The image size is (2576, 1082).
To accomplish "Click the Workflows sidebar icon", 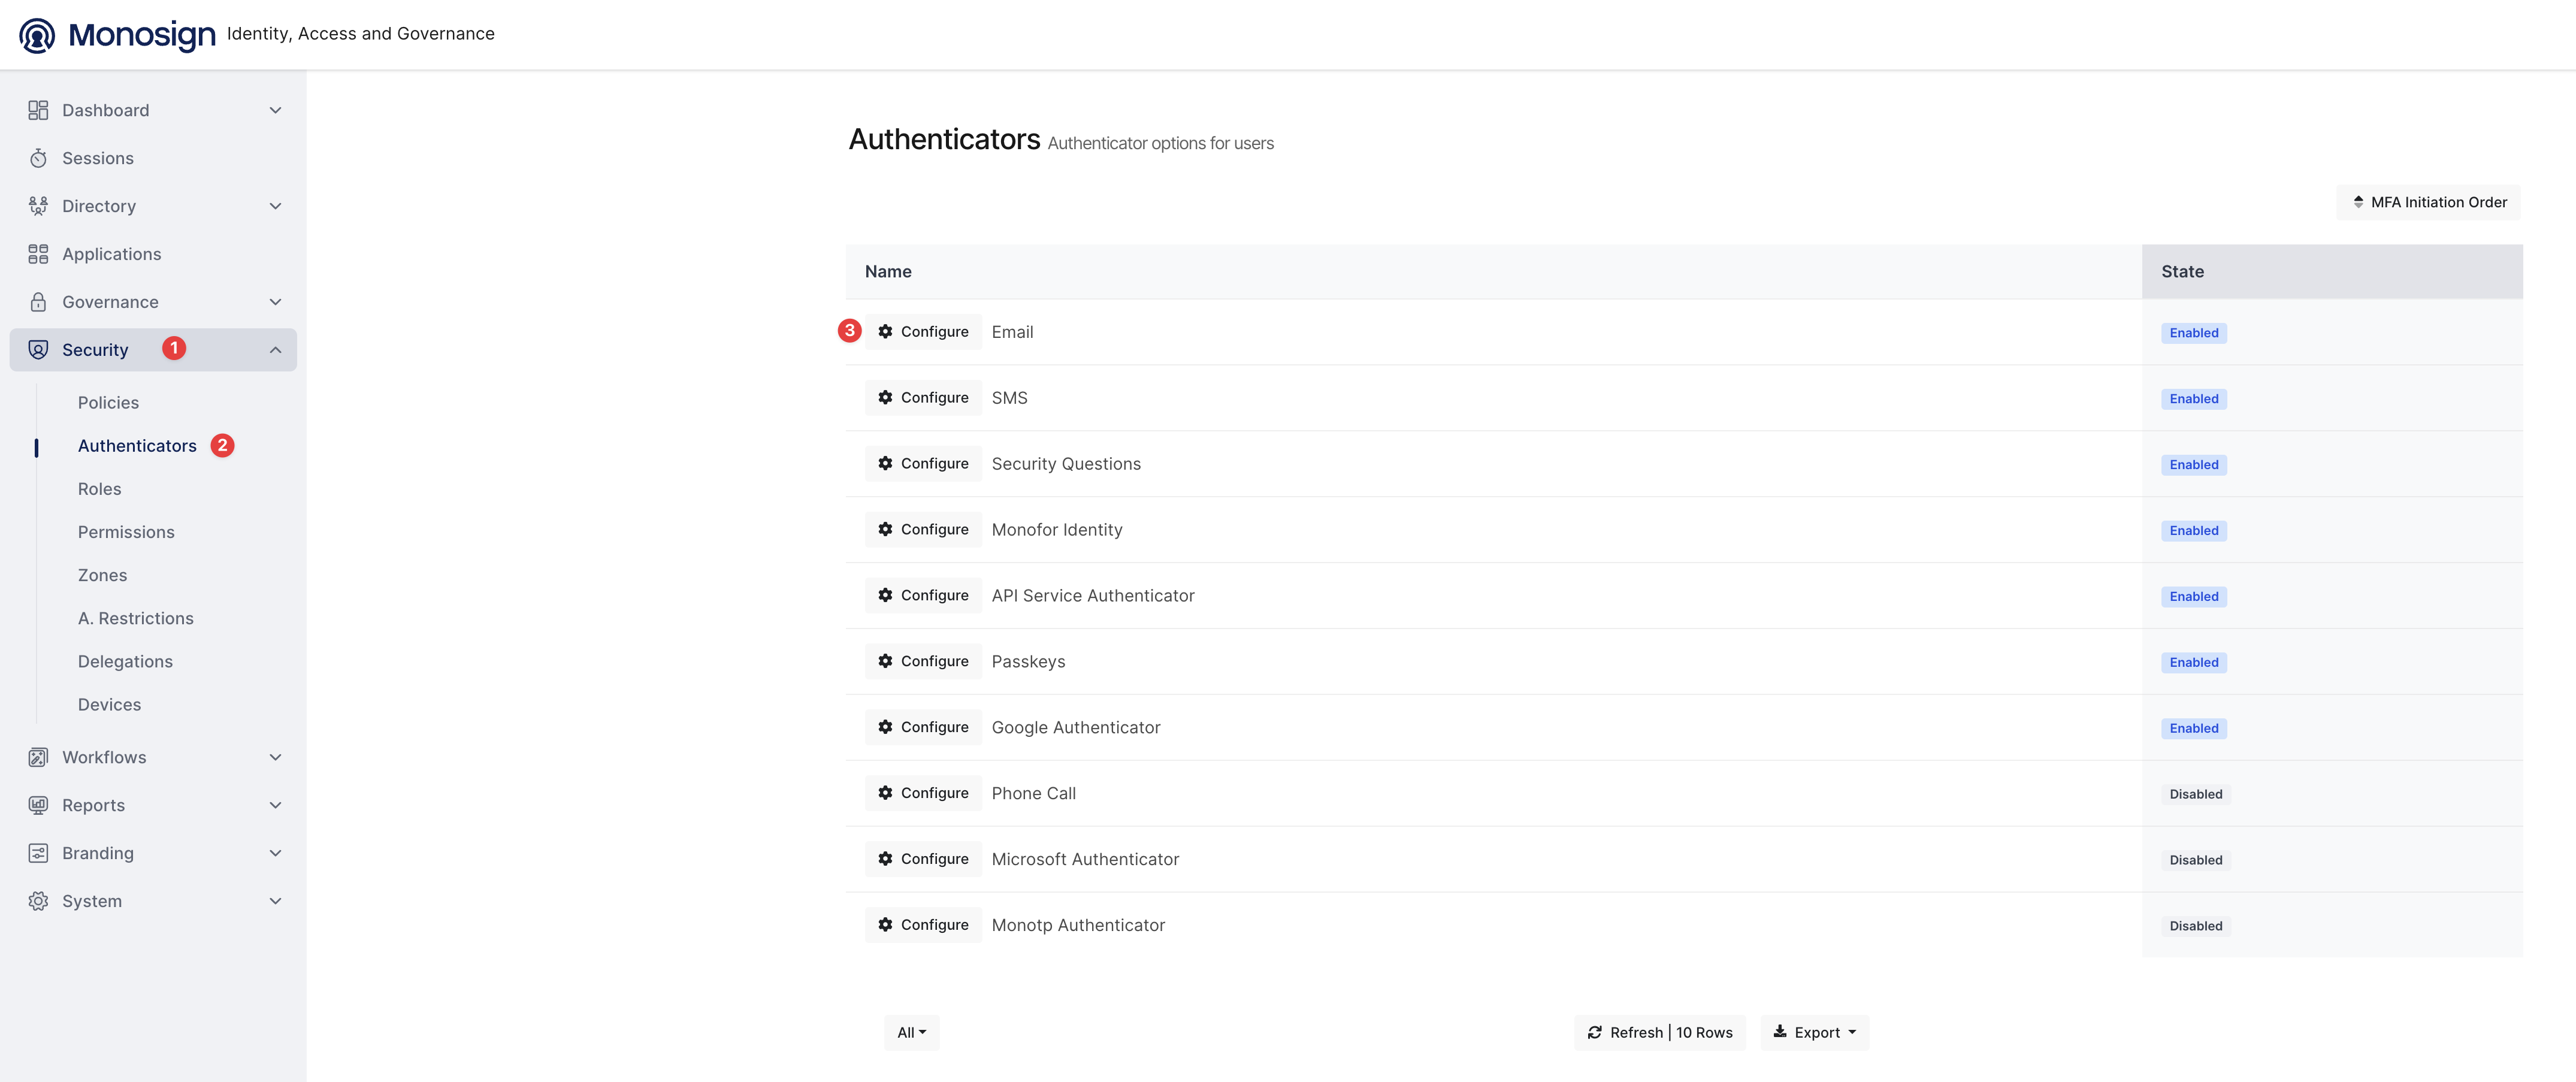I will [x=38, y=757].
